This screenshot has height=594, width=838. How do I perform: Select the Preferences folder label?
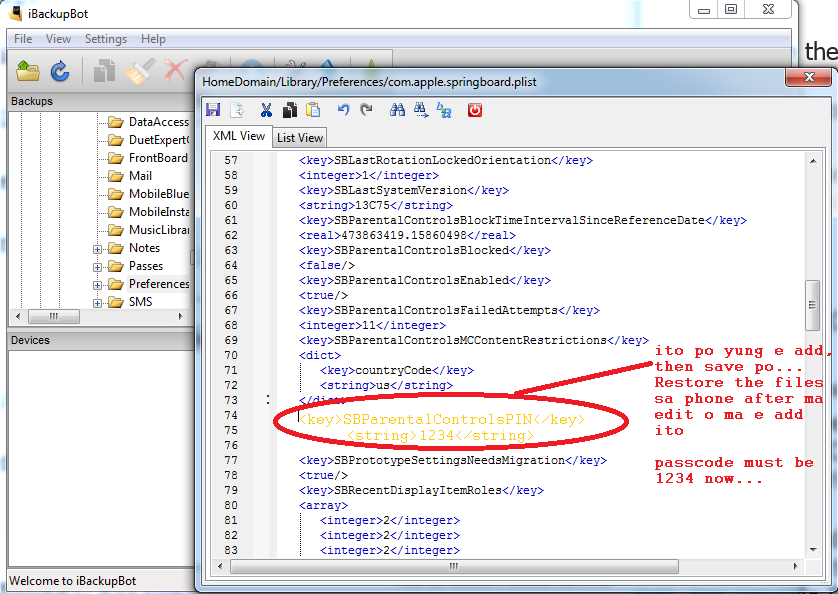(159, 284)
